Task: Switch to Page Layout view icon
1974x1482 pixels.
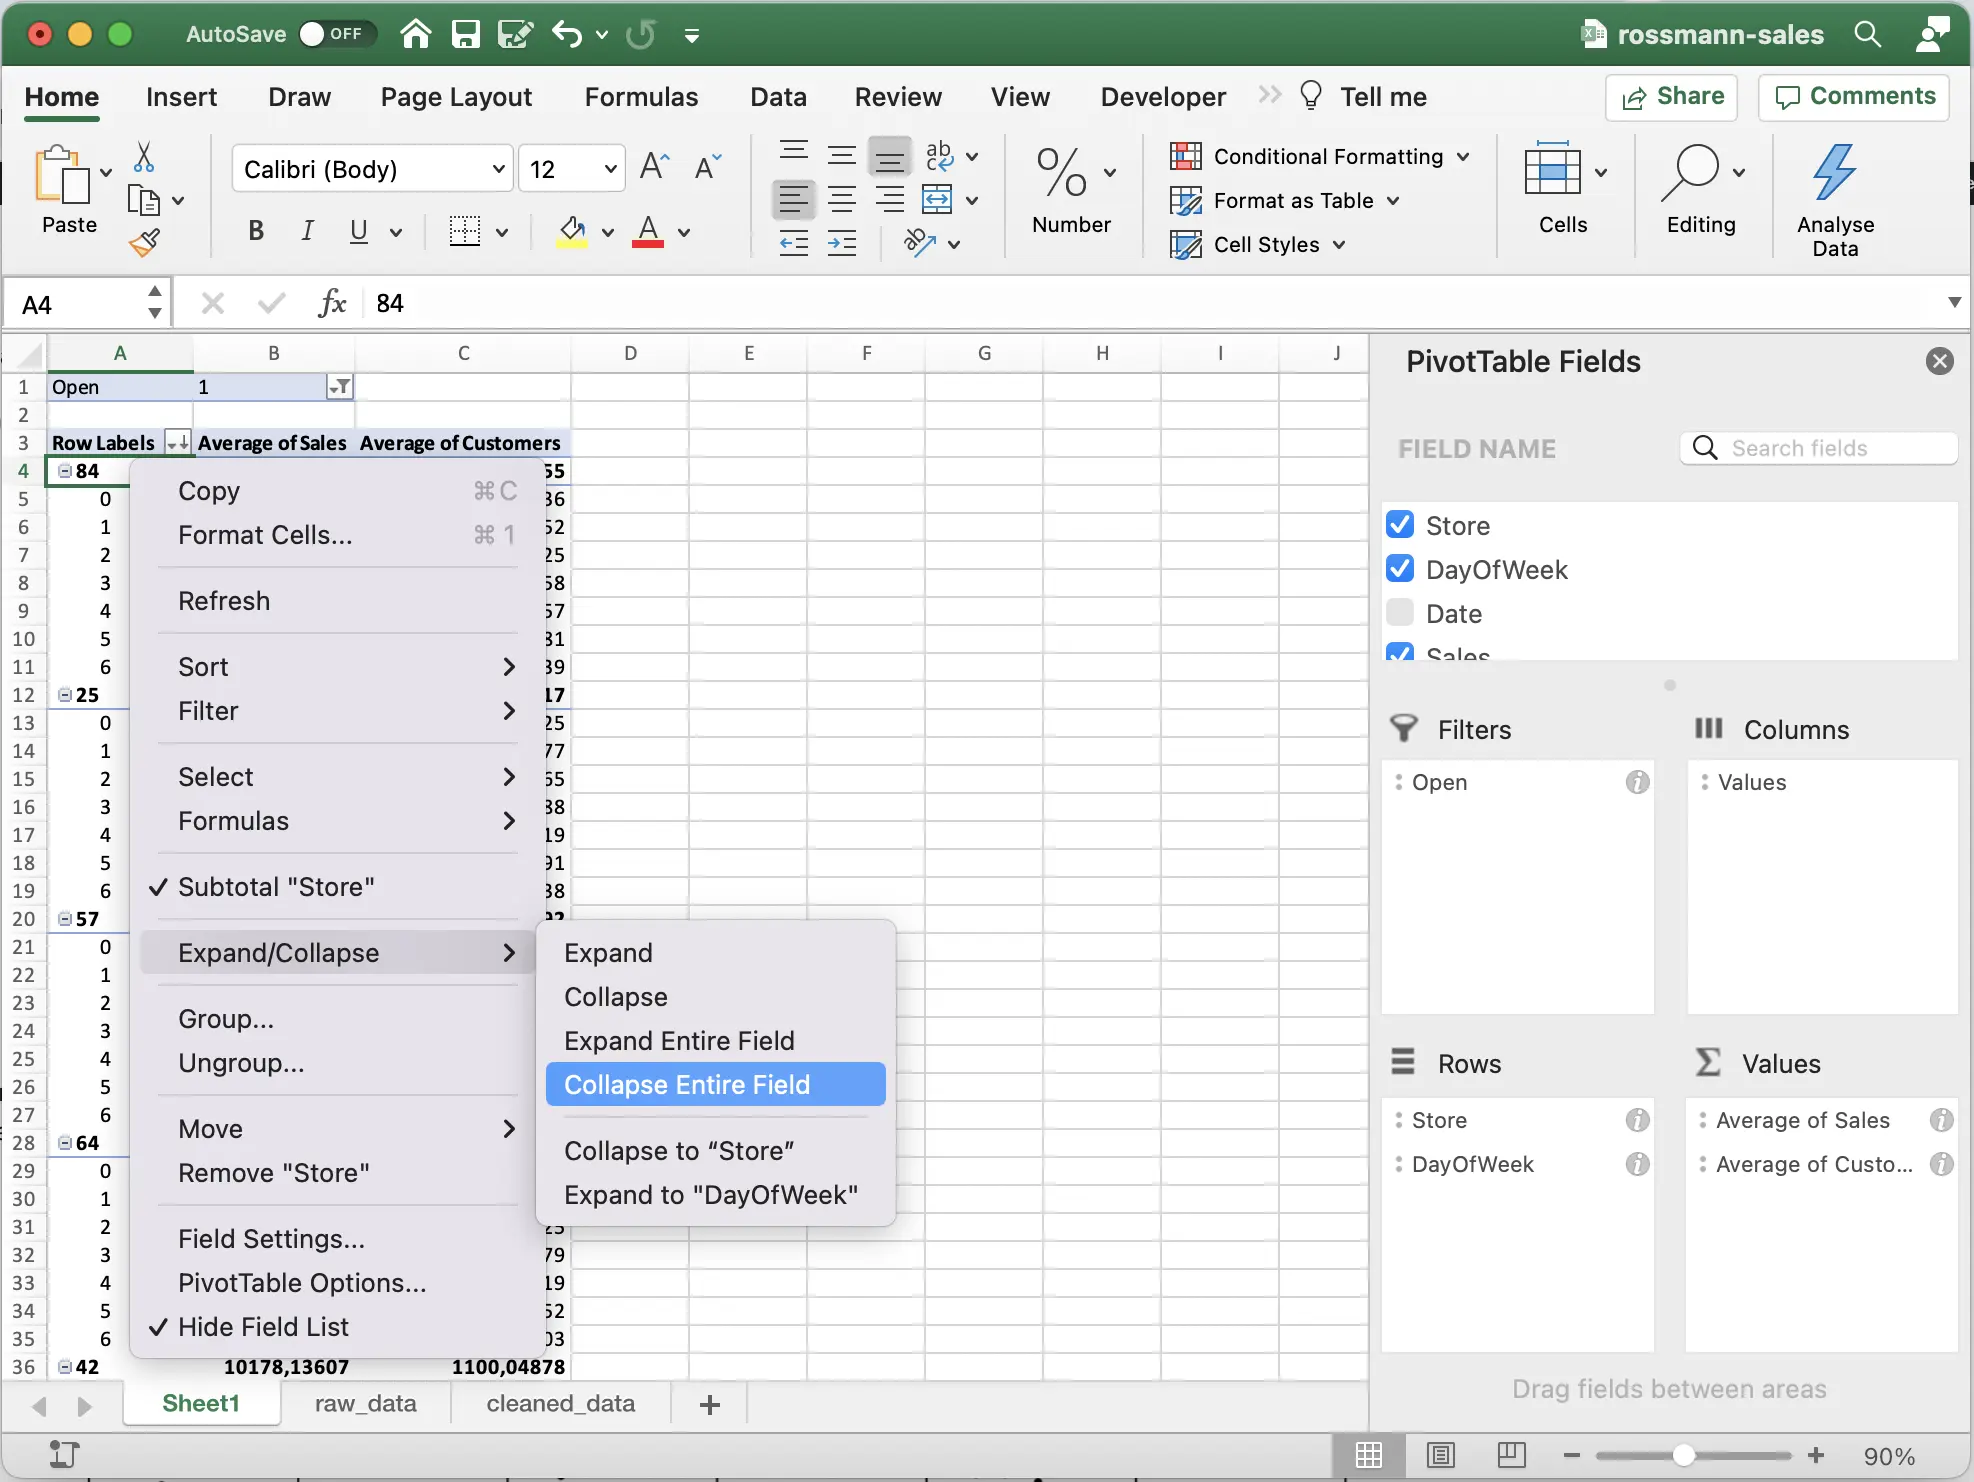Action: click(1440, 1455)
